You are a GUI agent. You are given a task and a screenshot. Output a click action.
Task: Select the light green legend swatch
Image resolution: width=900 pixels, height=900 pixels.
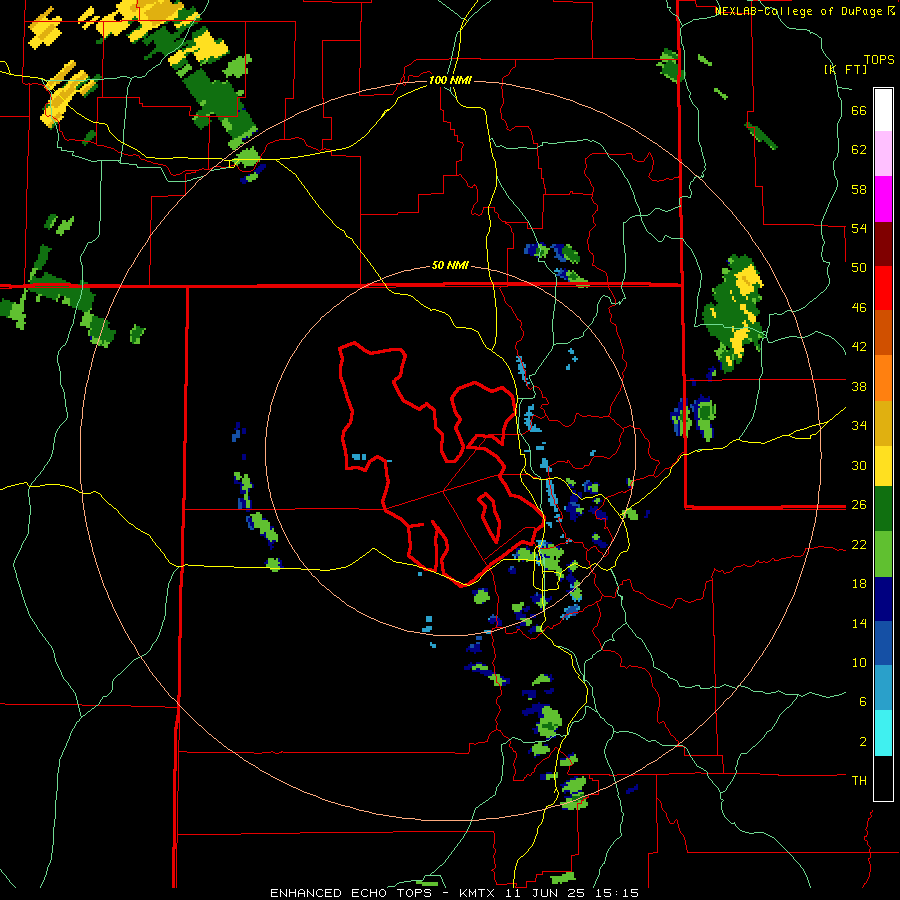pyautogui.click(x=883, y=554)
